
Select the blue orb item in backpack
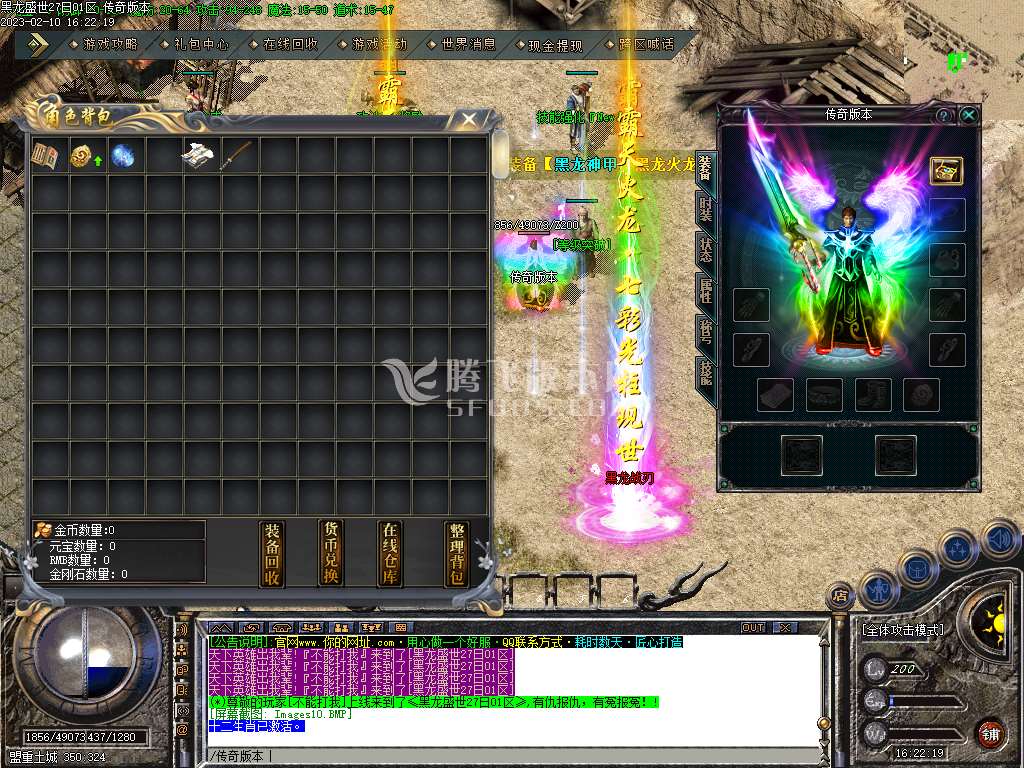pos(123,157)
